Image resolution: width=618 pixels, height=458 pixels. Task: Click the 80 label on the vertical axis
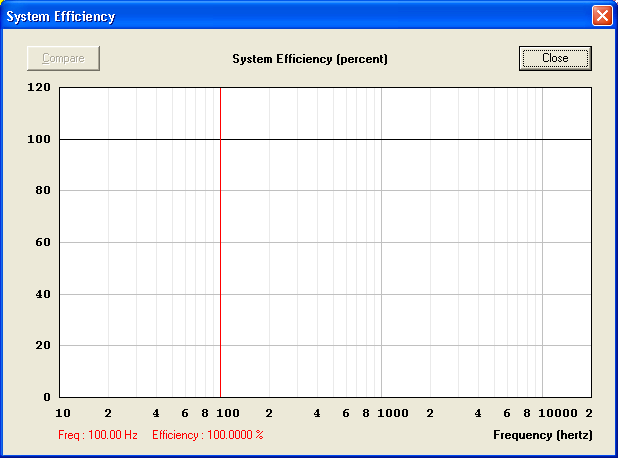[43, 190]
